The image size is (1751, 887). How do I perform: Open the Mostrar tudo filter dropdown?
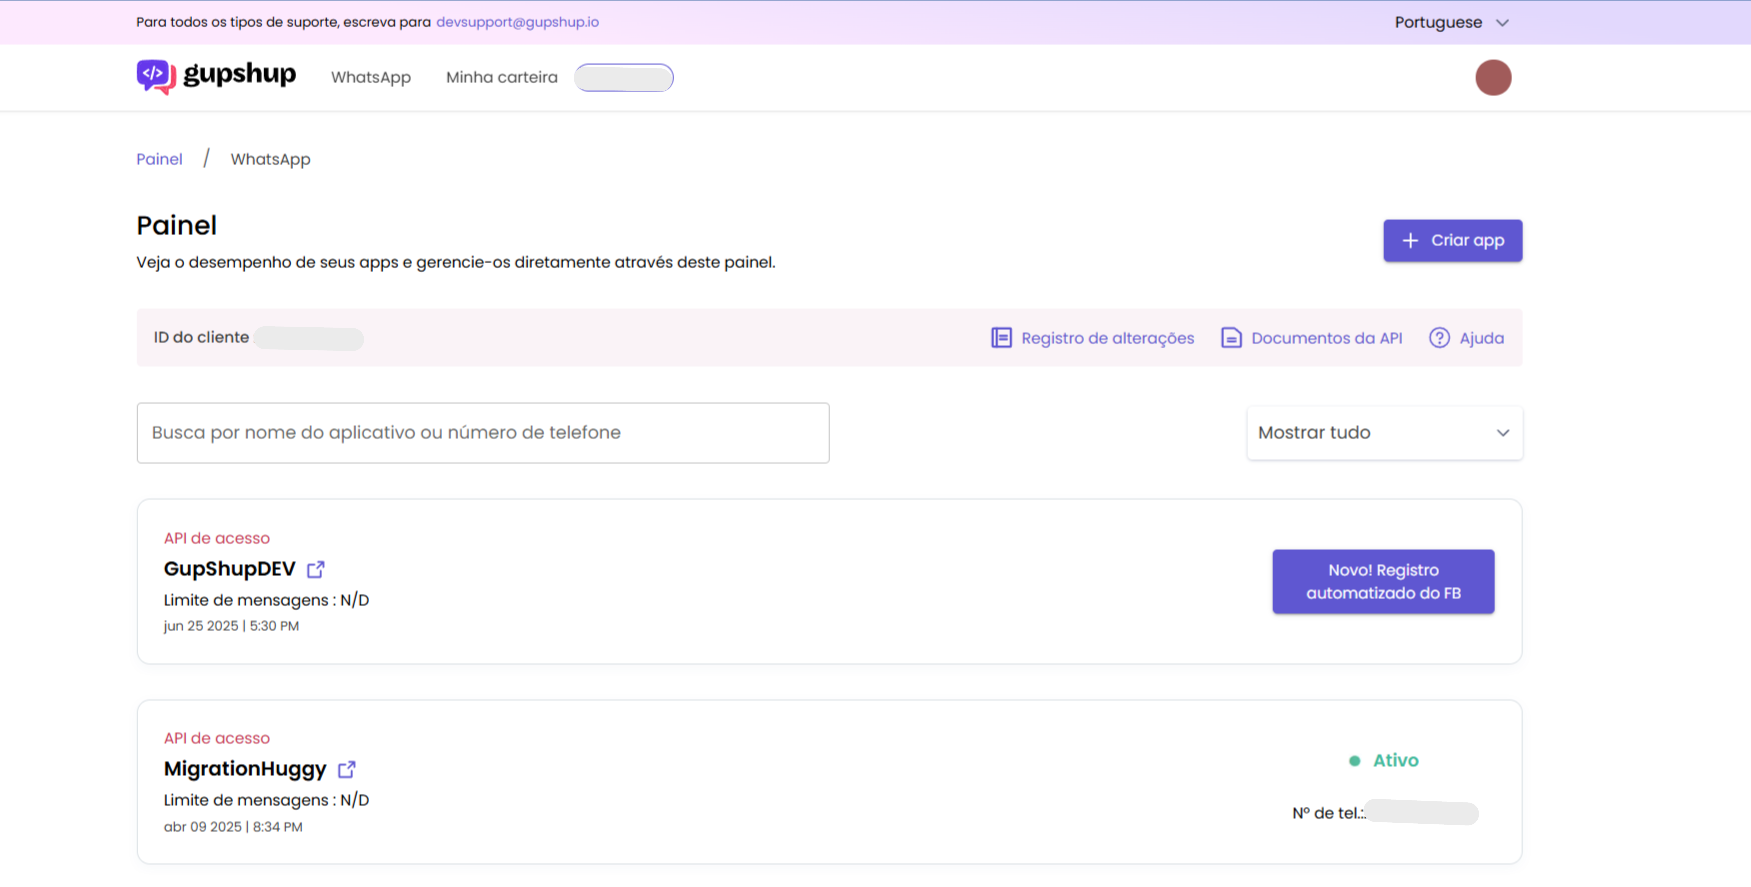click(1384, 433)
